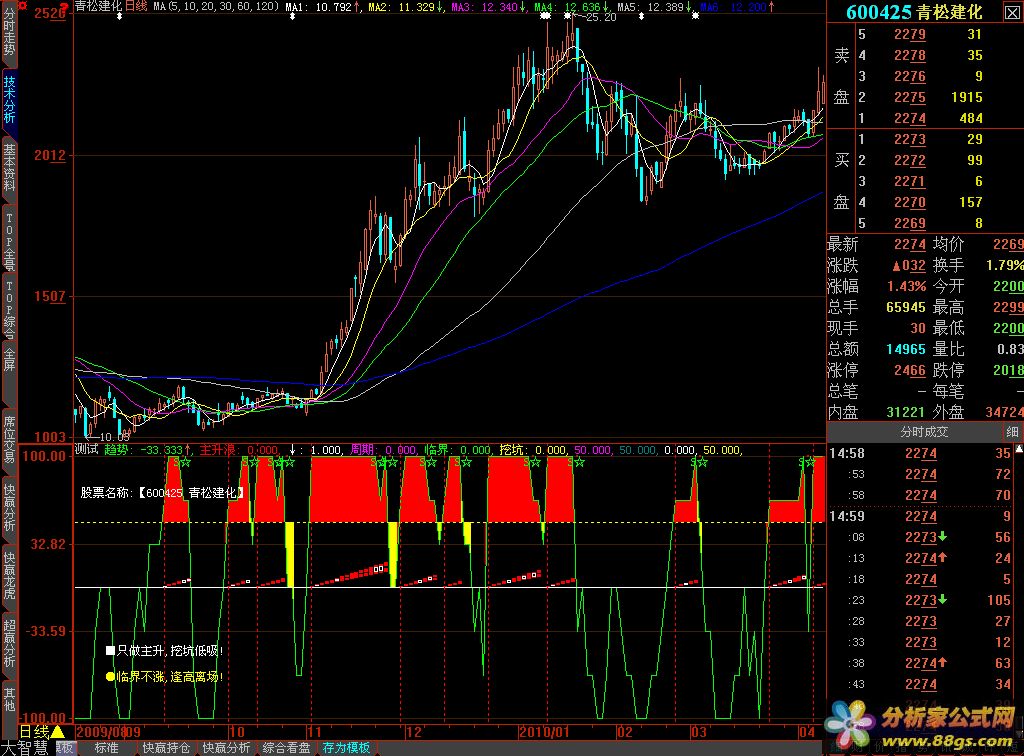Switch to the 快赢持仓 bottom tab
This screenshot has width=1024, height=756.
[166, 748]
